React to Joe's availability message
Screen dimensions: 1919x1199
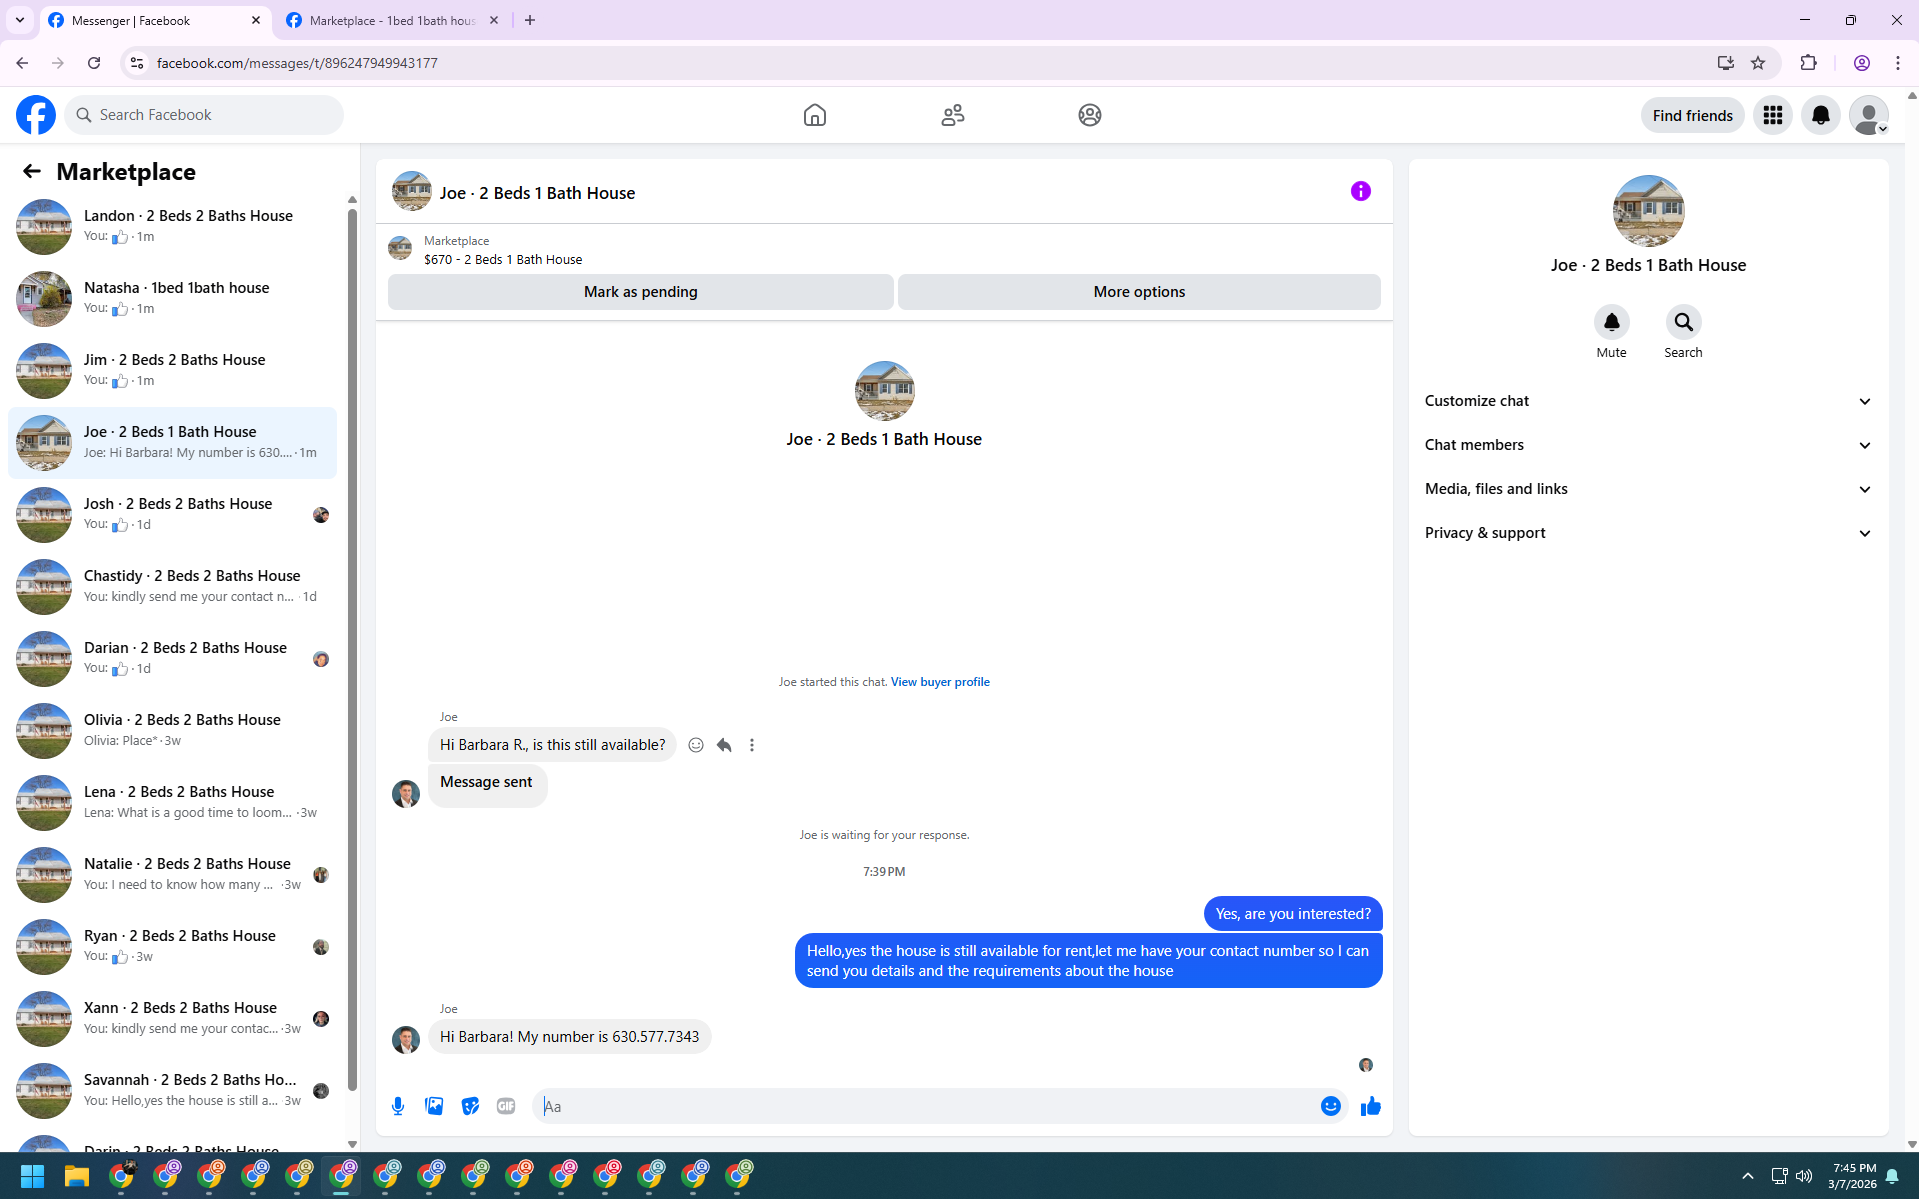click(x=696, y=745)
